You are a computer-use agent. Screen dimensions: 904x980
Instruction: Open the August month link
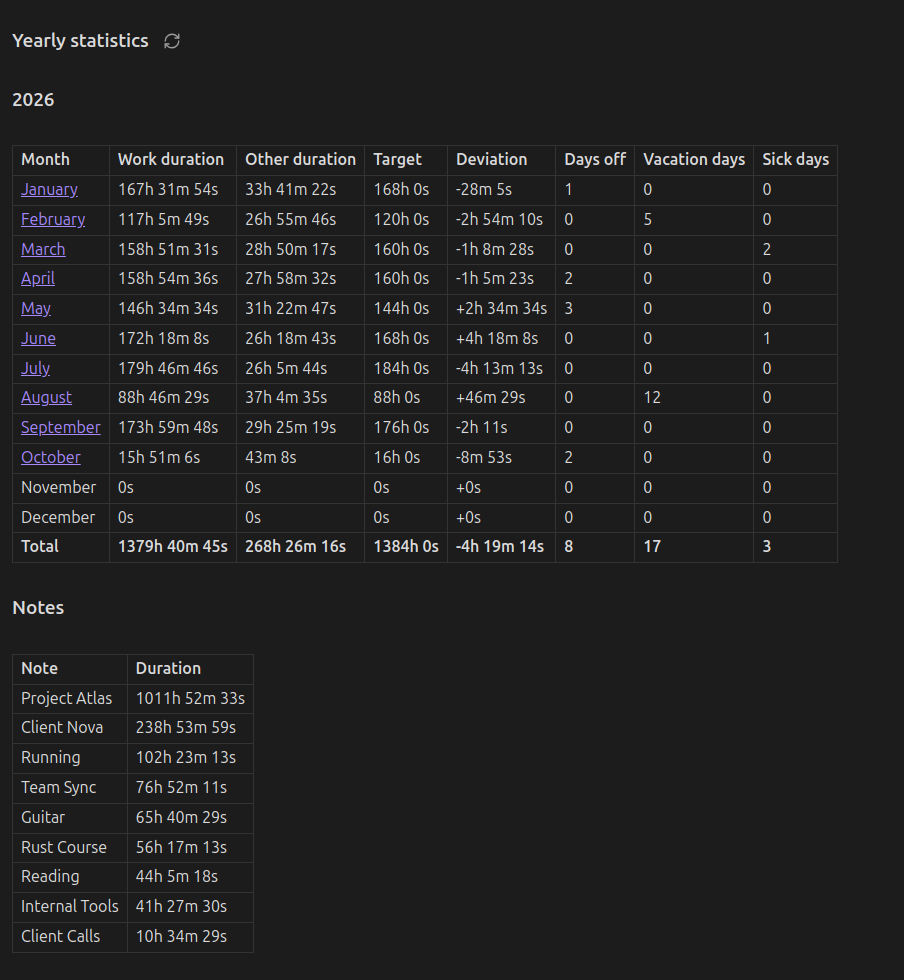coord(46,398)
